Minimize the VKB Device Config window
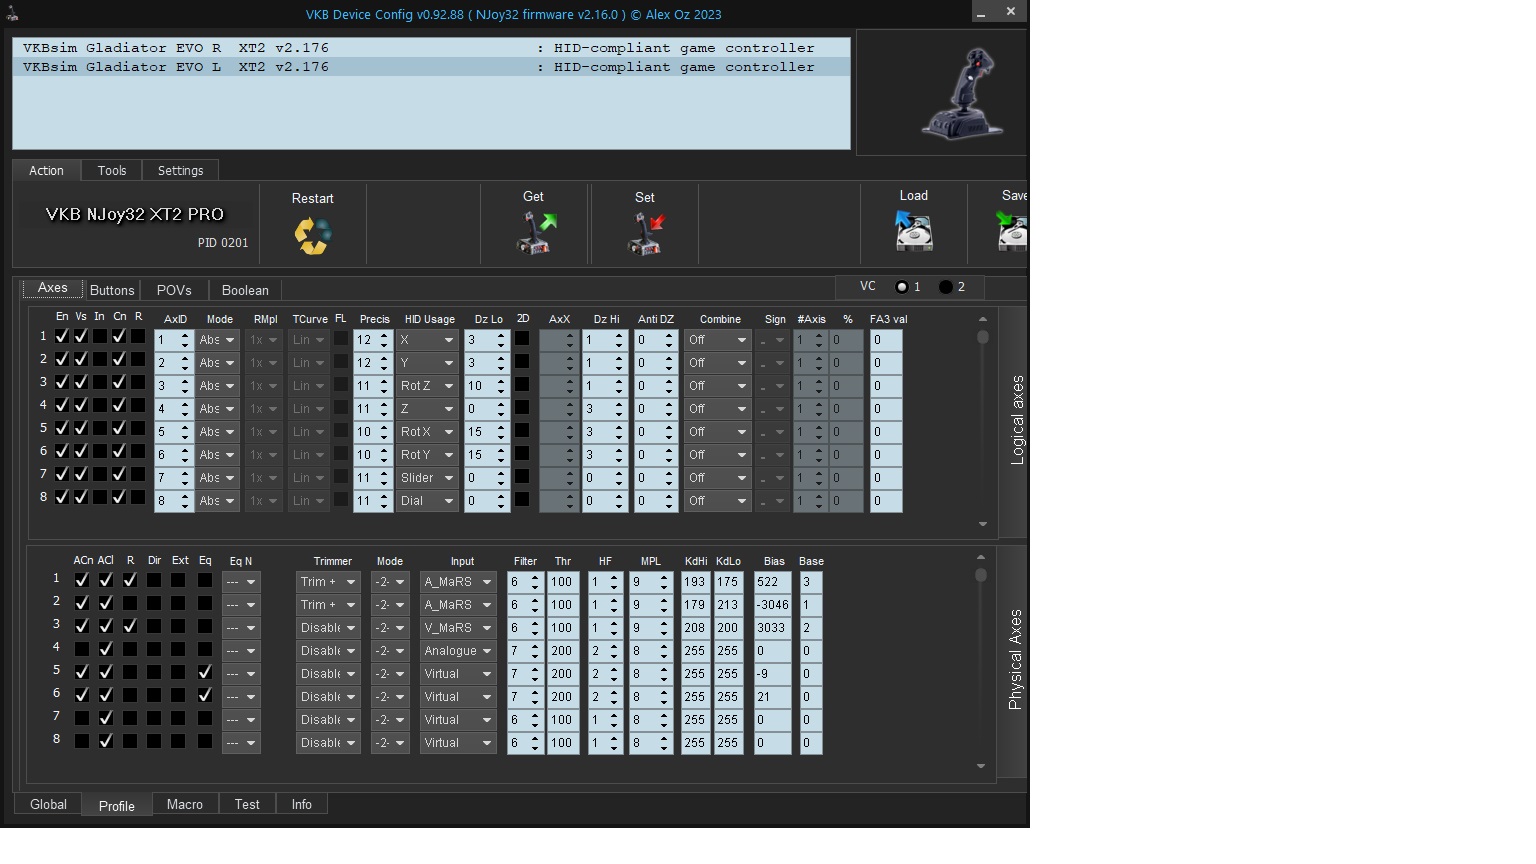The image size is (1536, 864). 981,12
